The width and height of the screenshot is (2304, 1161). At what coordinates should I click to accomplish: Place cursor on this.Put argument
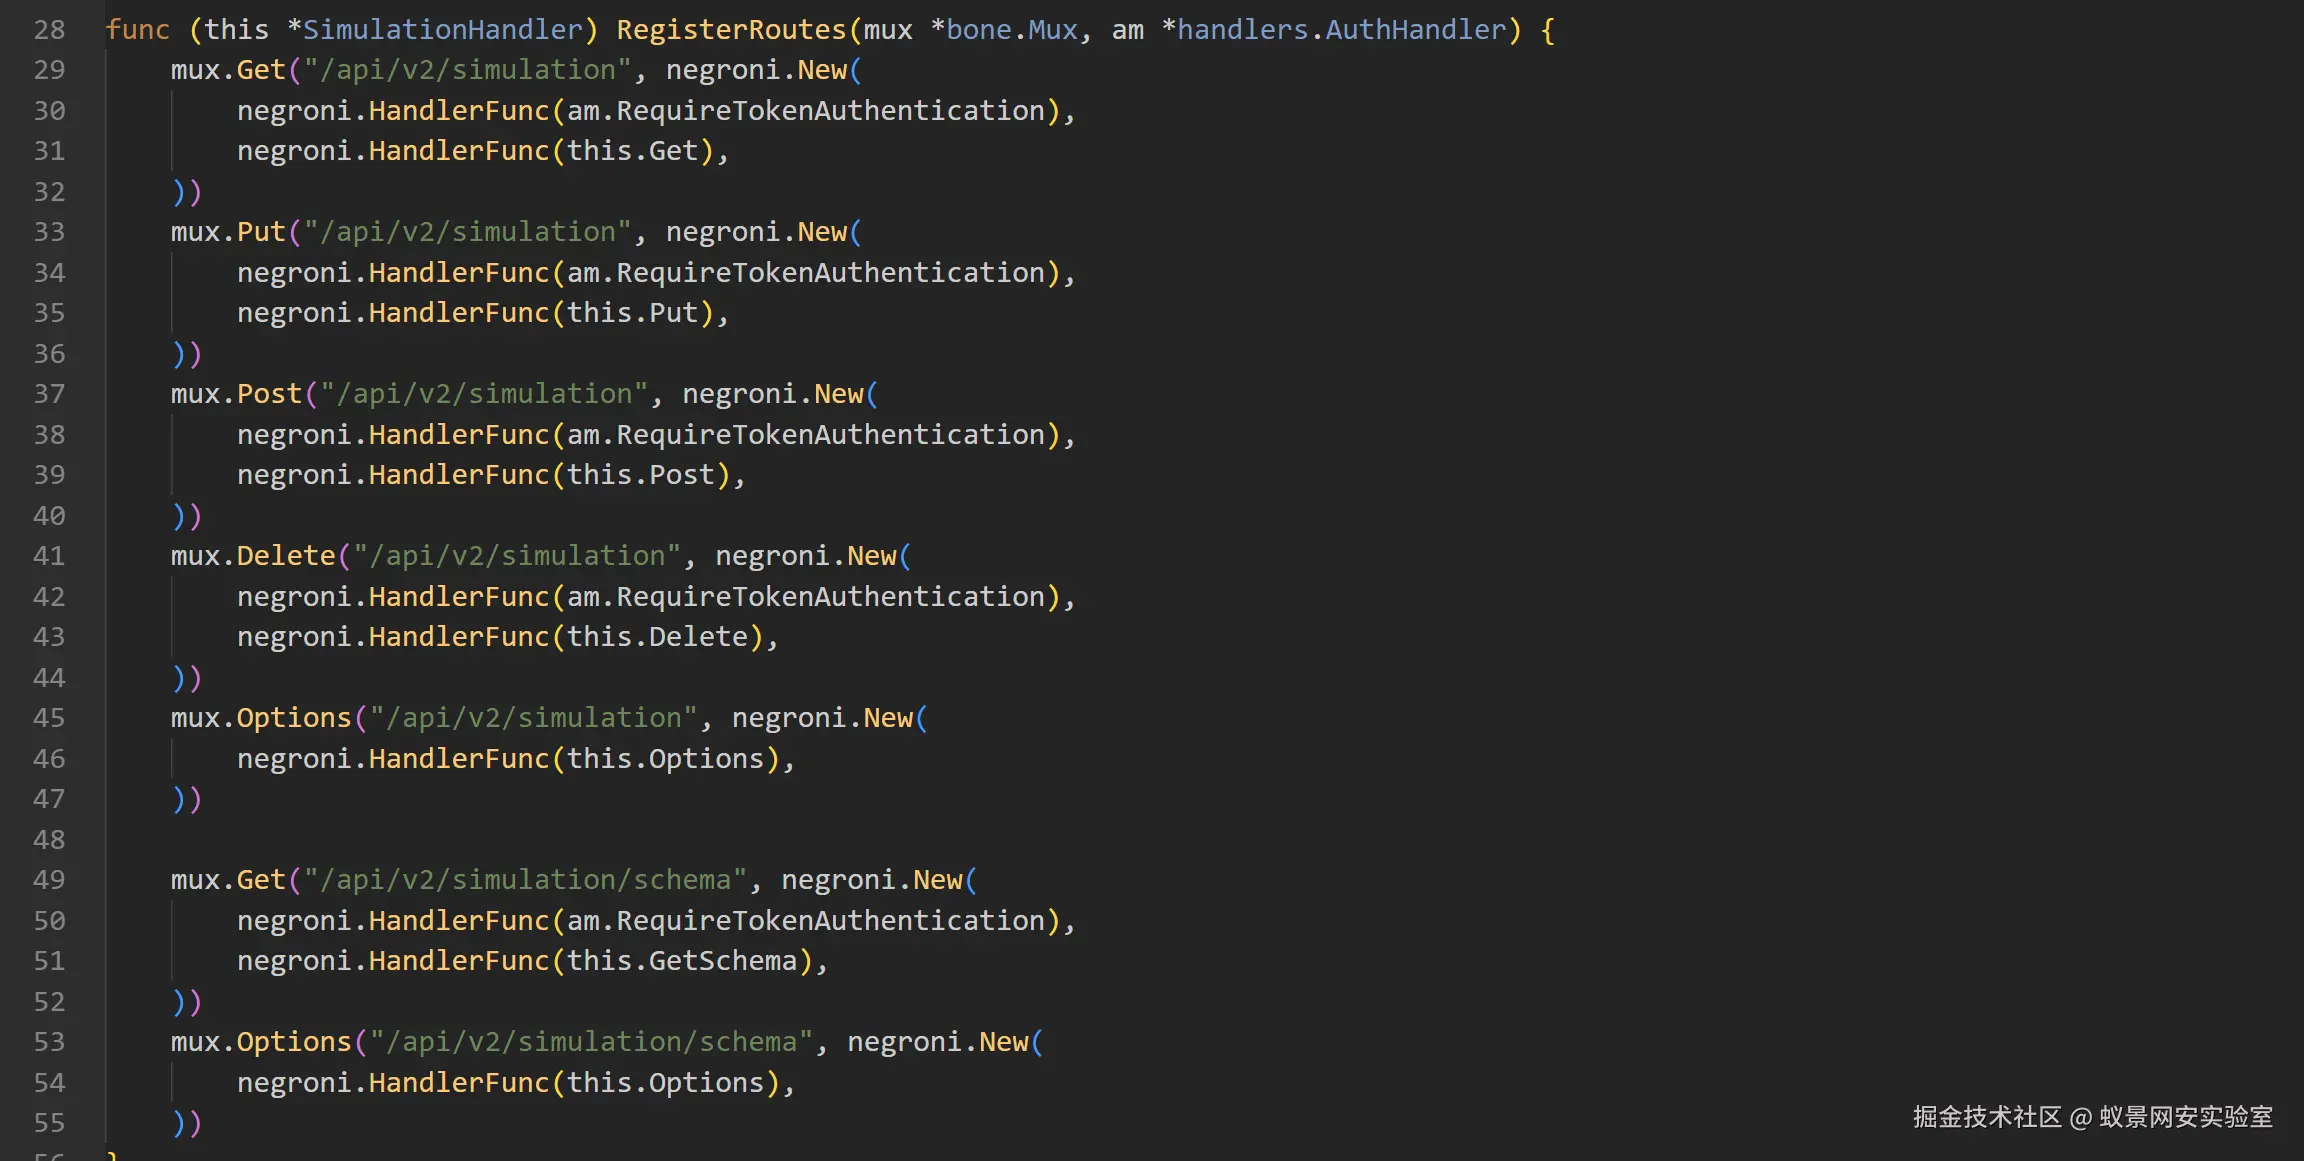coord(632,313)
